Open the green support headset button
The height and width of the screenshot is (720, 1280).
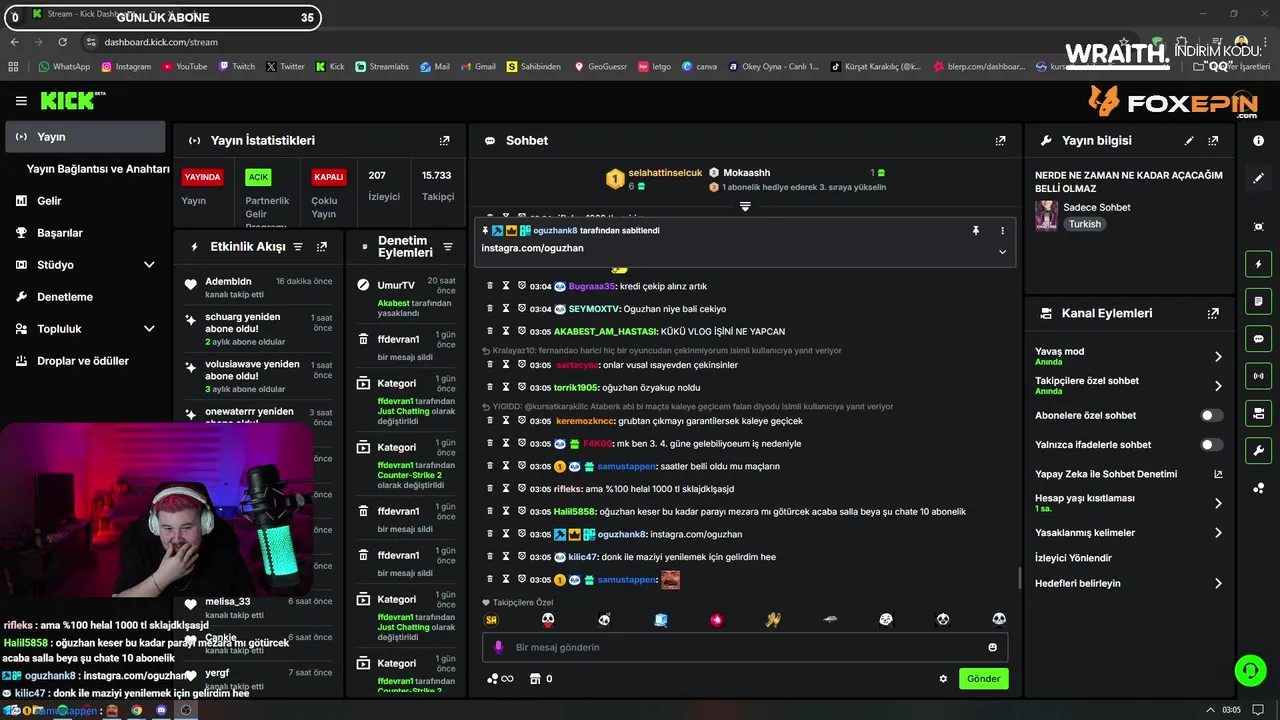(x=1250, y=670)
